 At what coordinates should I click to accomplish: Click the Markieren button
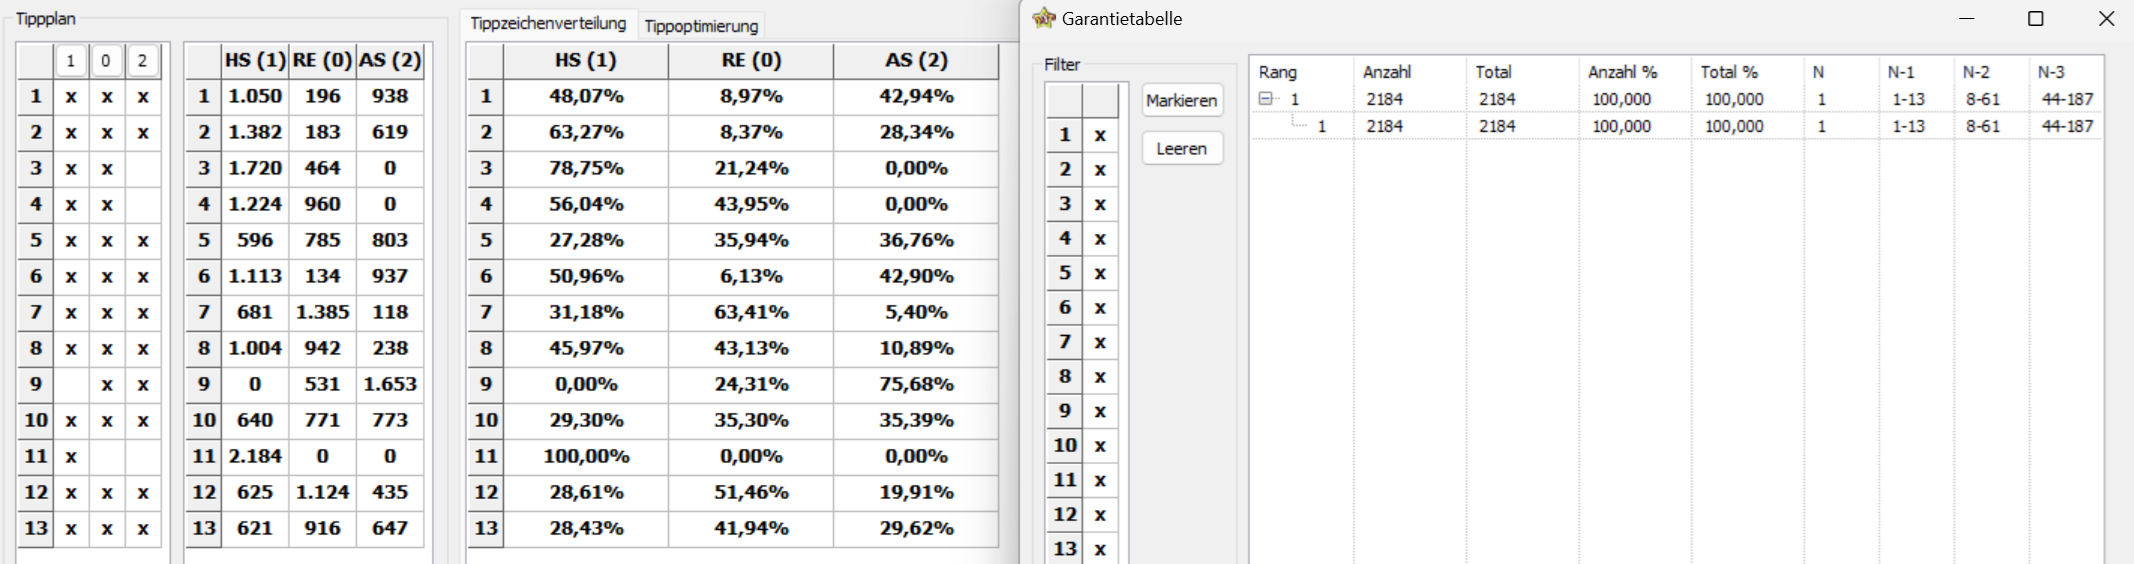[x=1182, y=100]
